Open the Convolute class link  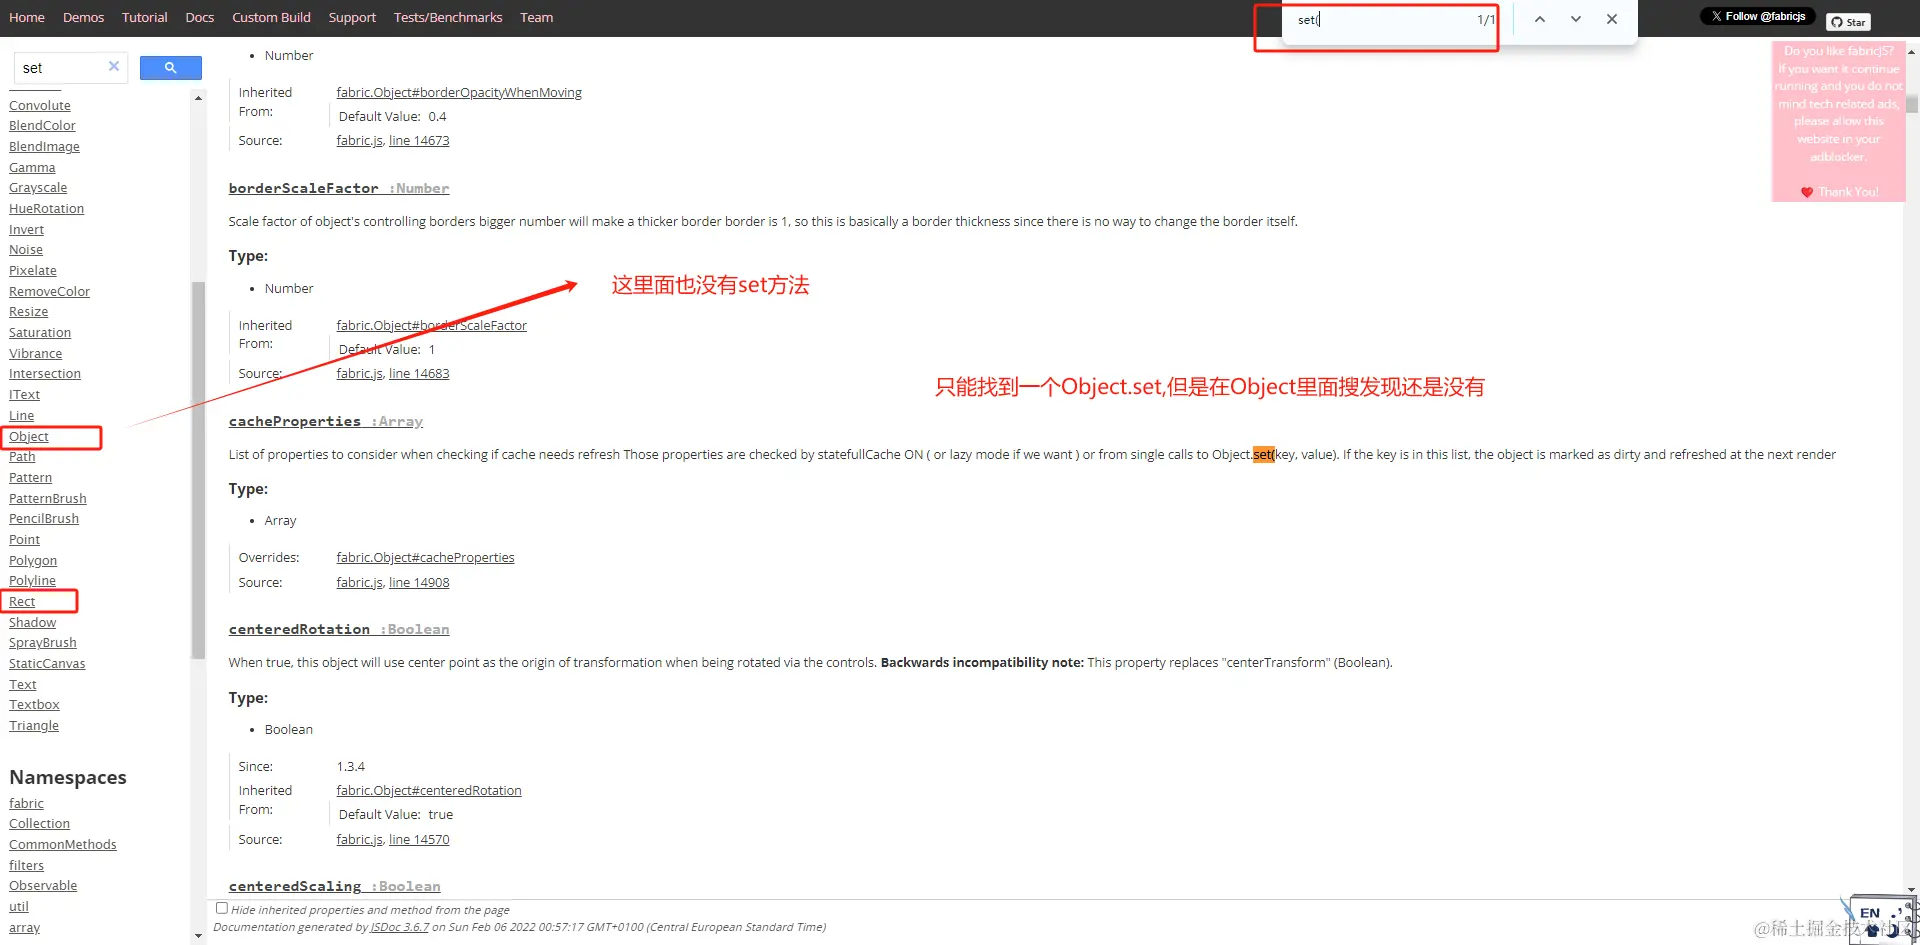pos(40,105)
